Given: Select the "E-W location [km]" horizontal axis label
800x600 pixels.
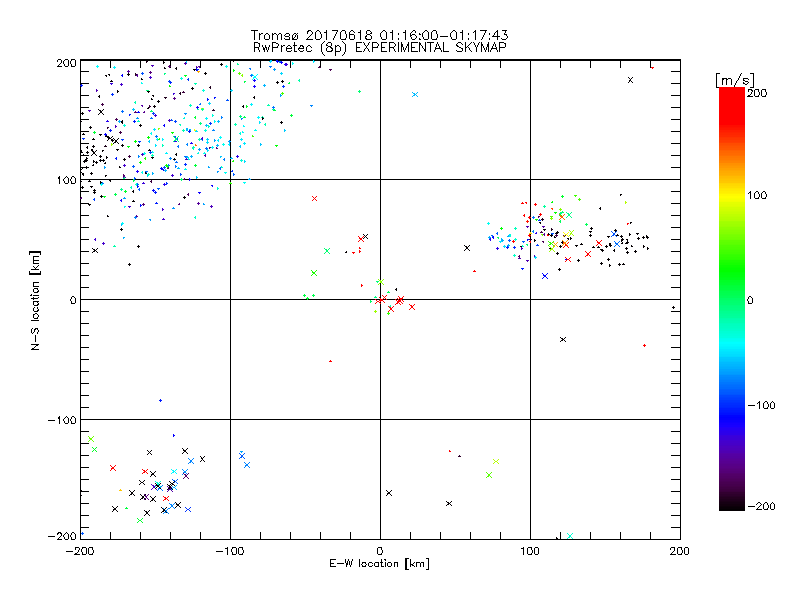Looking at the screenshot, I should 379,564.
